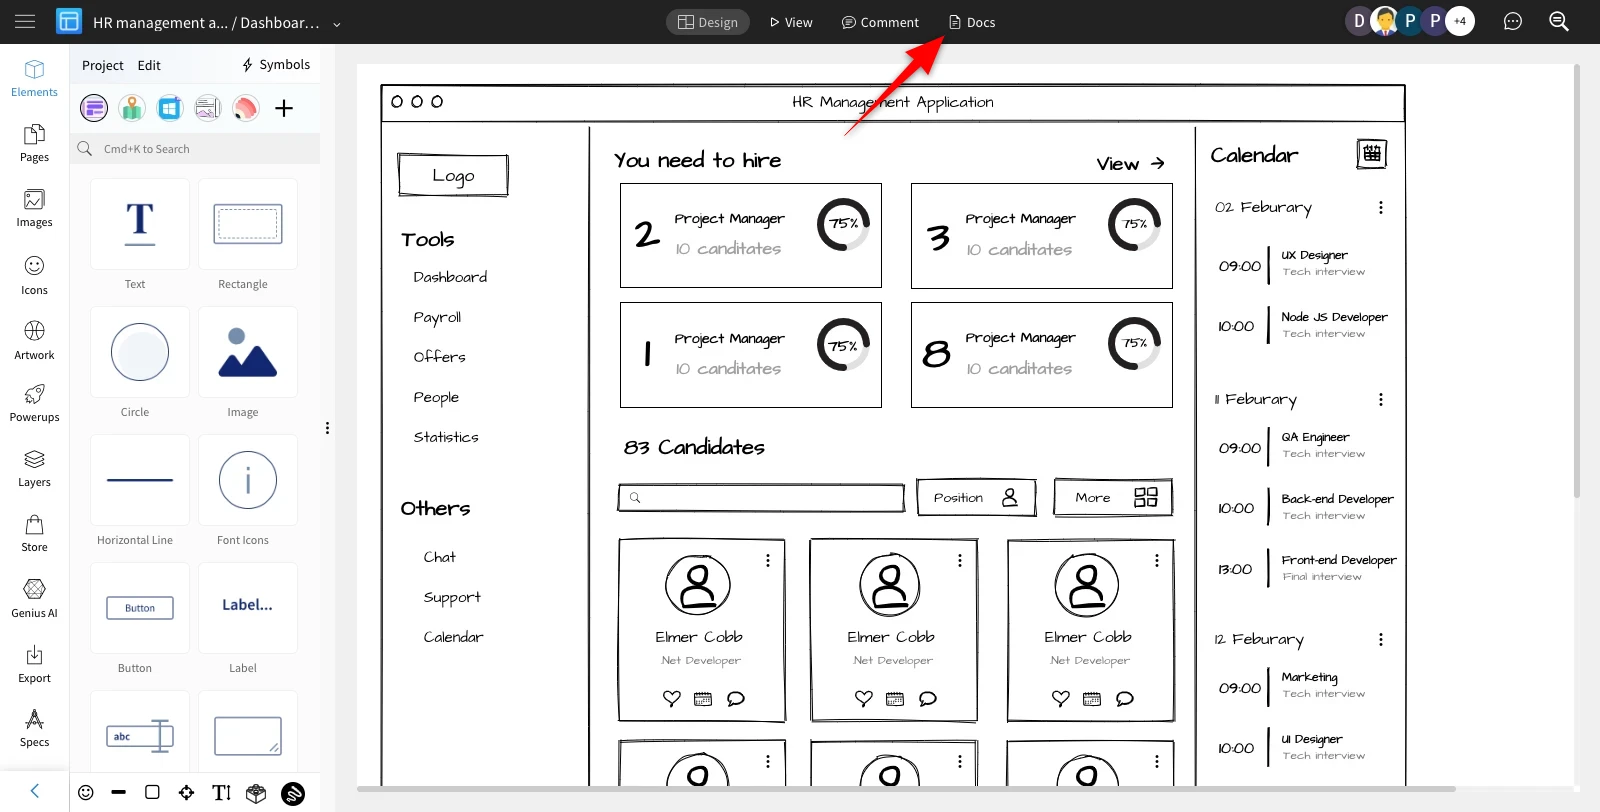Collapse the sidebar with back arrow
Viewport: 1600px width, 812px height.
[34, 791]
